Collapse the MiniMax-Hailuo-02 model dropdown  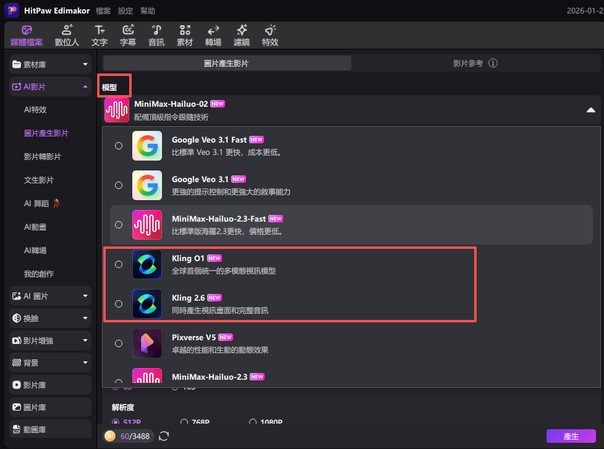(x=590, y=110)
